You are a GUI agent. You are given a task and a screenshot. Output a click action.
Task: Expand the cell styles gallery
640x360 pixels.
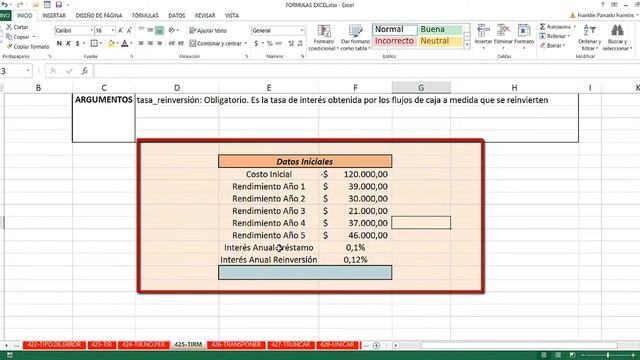[467, 45]
